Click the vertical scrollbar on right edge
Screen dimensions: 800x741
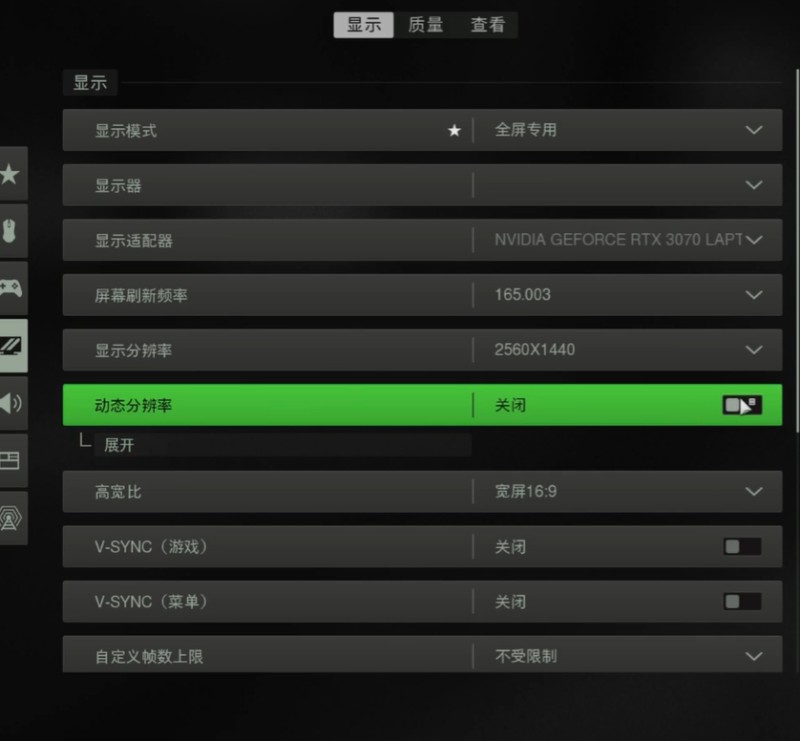pyautogui.click(x=797, y=251)
